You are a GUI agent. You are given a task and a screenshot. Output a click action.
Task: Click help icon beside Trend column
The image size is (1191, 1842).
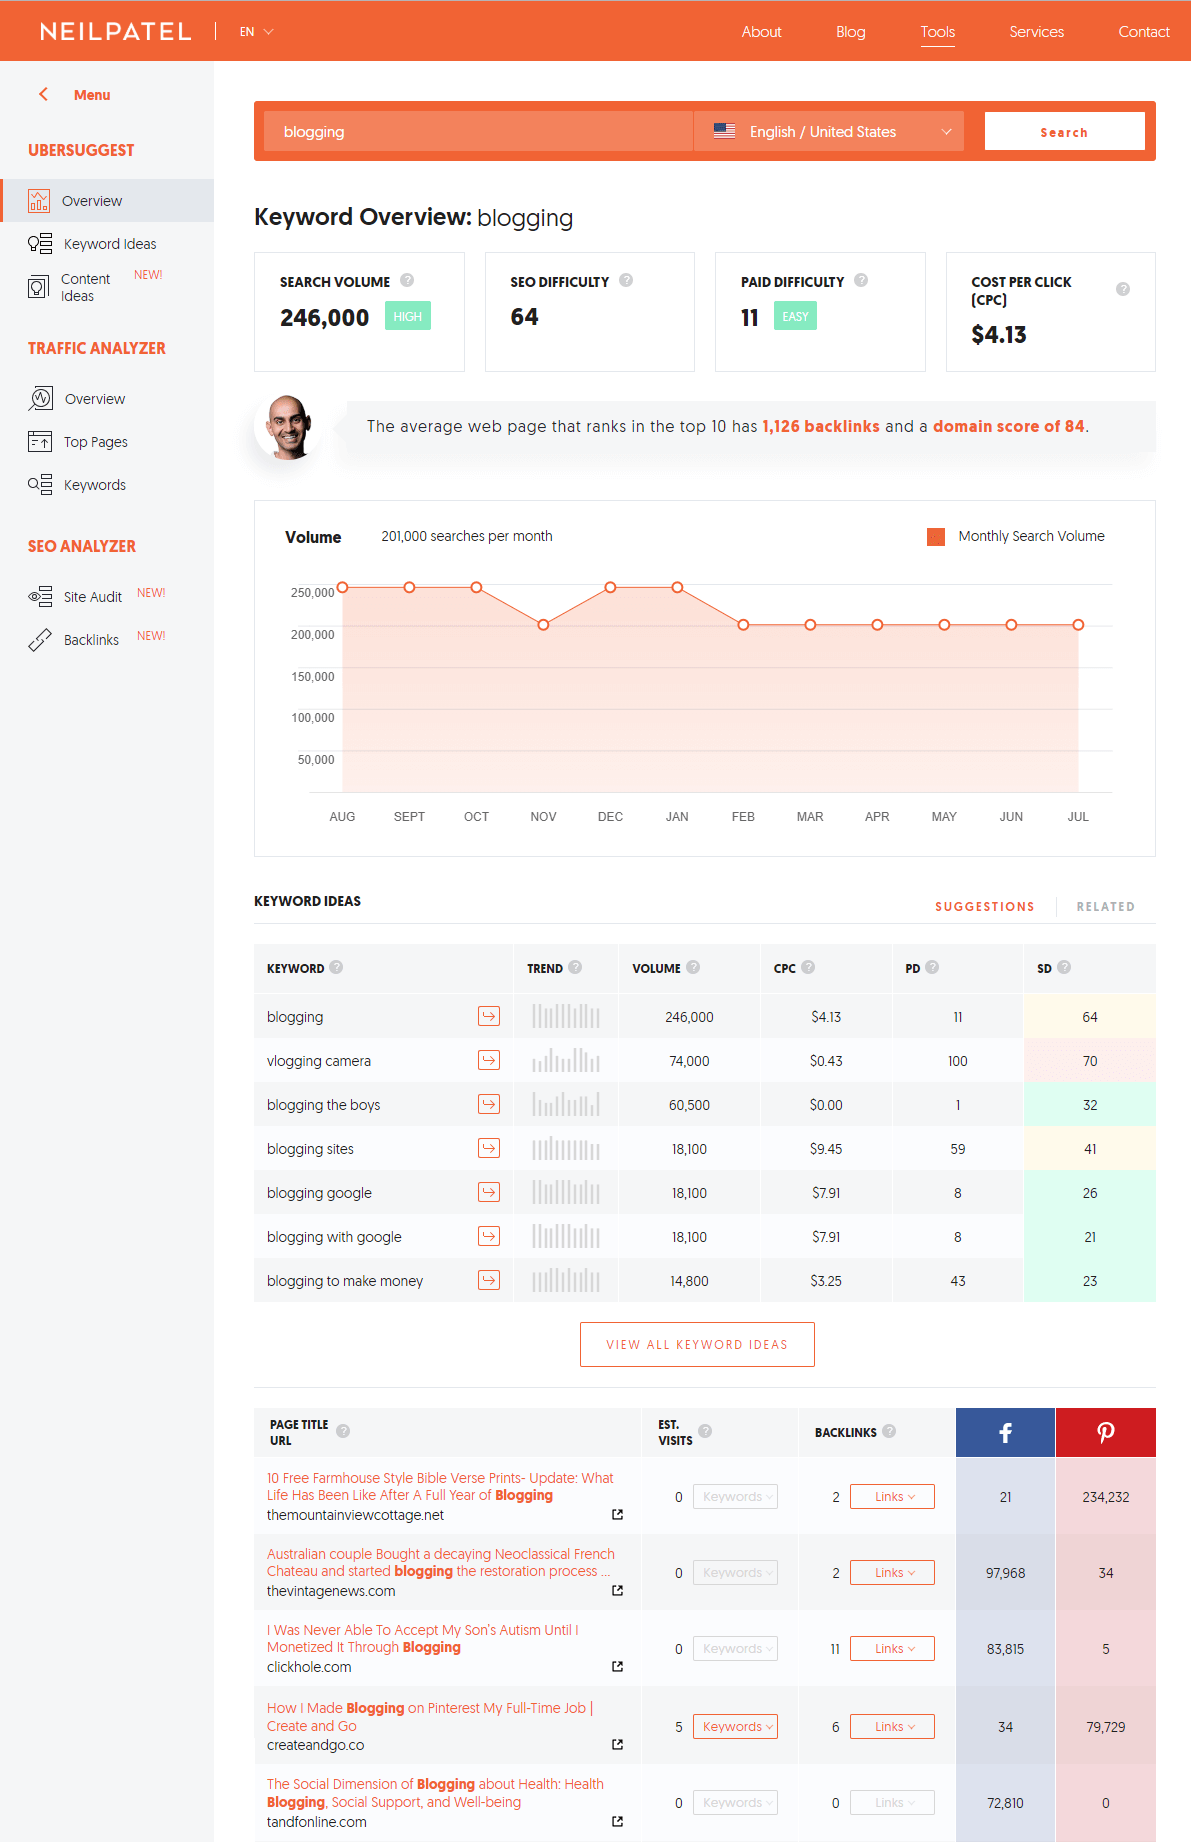pyautogui.click(x=575, y=967)
